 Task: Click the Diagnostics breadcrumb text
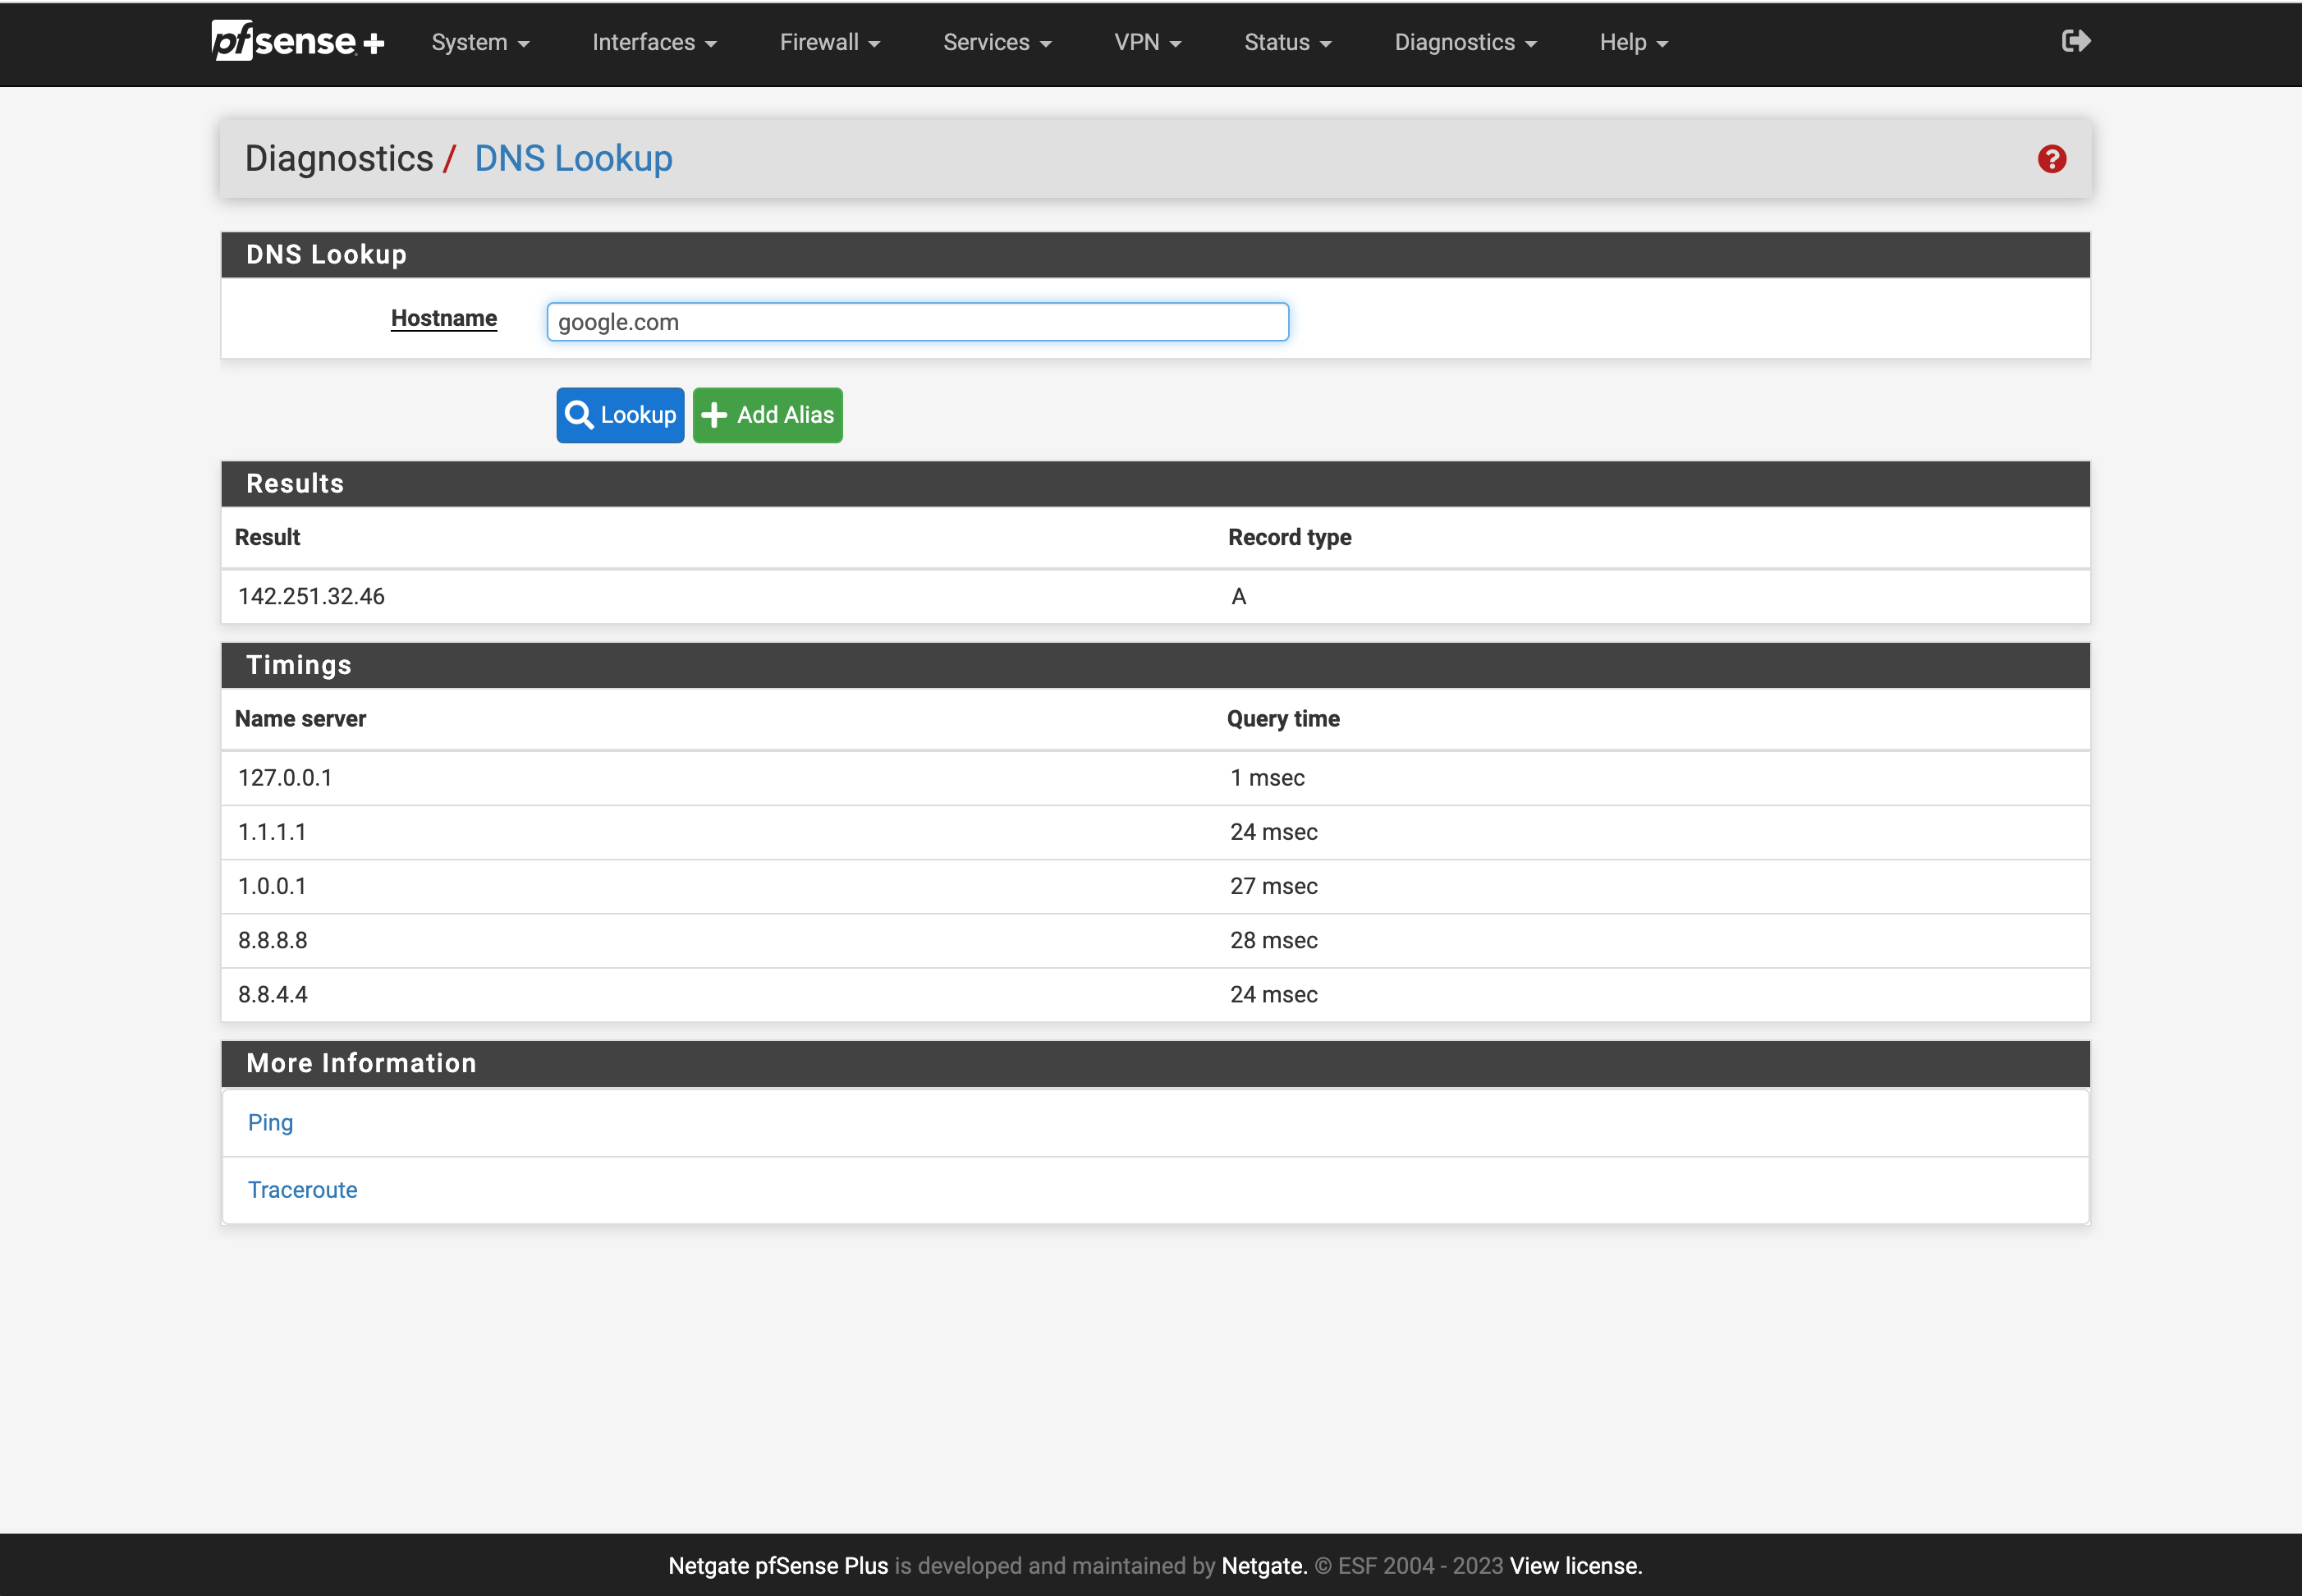pyautogui.click(x=339, y=159)
